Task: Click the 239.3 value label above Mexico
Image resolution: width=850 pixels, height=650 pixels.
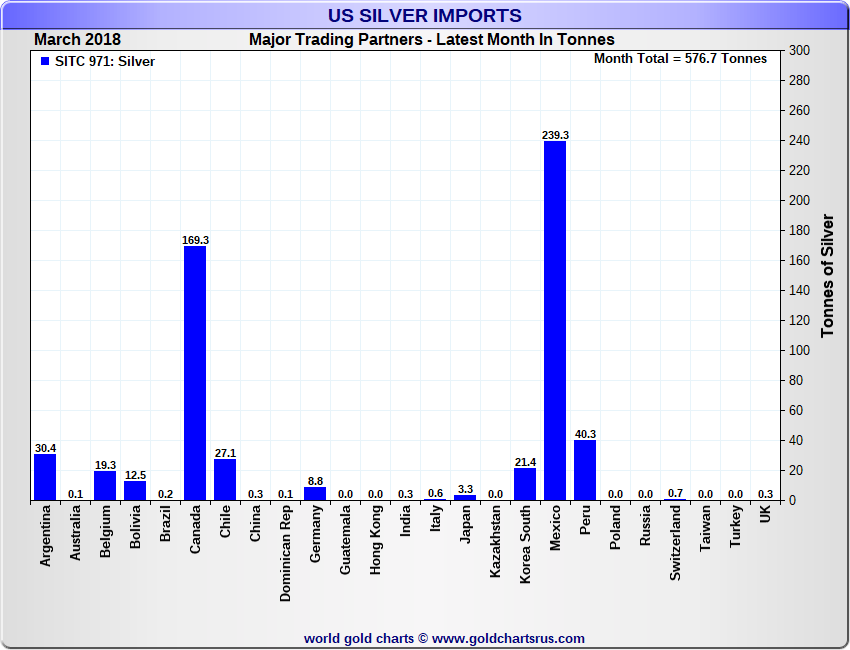Action: coord(555,135)
